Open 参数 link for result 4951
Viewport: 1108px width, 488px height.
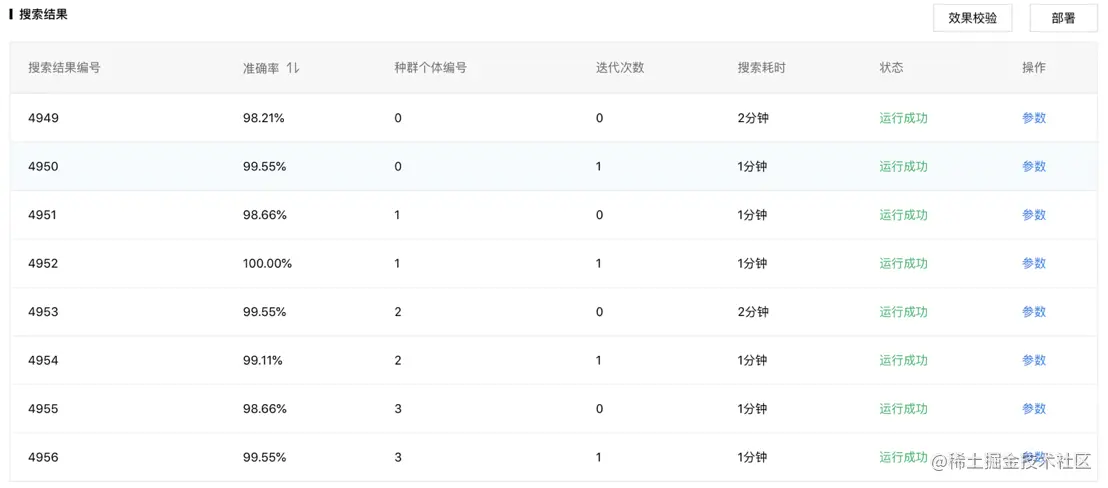coord(1033,215)
